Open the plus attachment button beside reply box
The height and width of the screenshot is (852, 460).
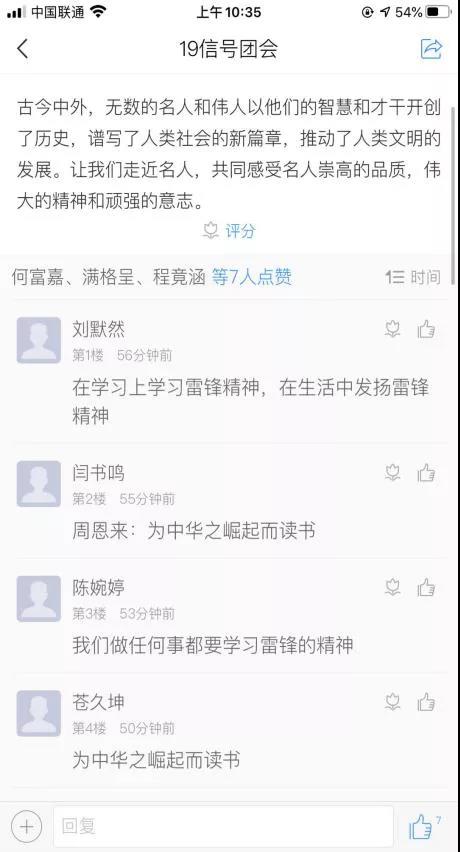pyautogui.click(x=26, y=826)
